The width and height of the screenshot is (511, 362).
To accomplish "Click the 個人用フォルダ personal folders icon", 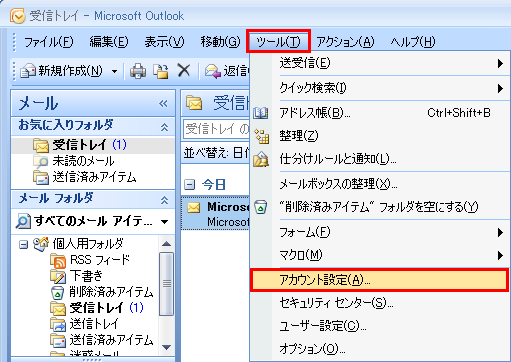I will [x=41, y=244].
